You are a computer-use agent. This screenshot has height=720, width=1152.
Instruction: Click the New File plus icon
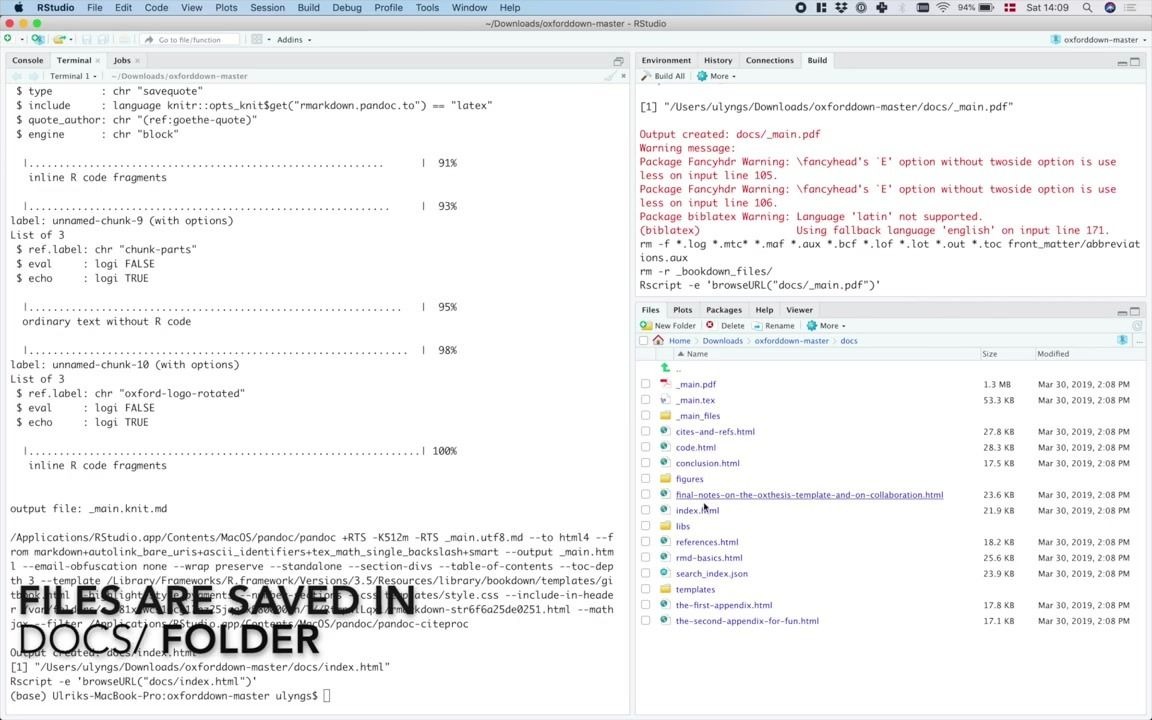click(x=8, y=39)
